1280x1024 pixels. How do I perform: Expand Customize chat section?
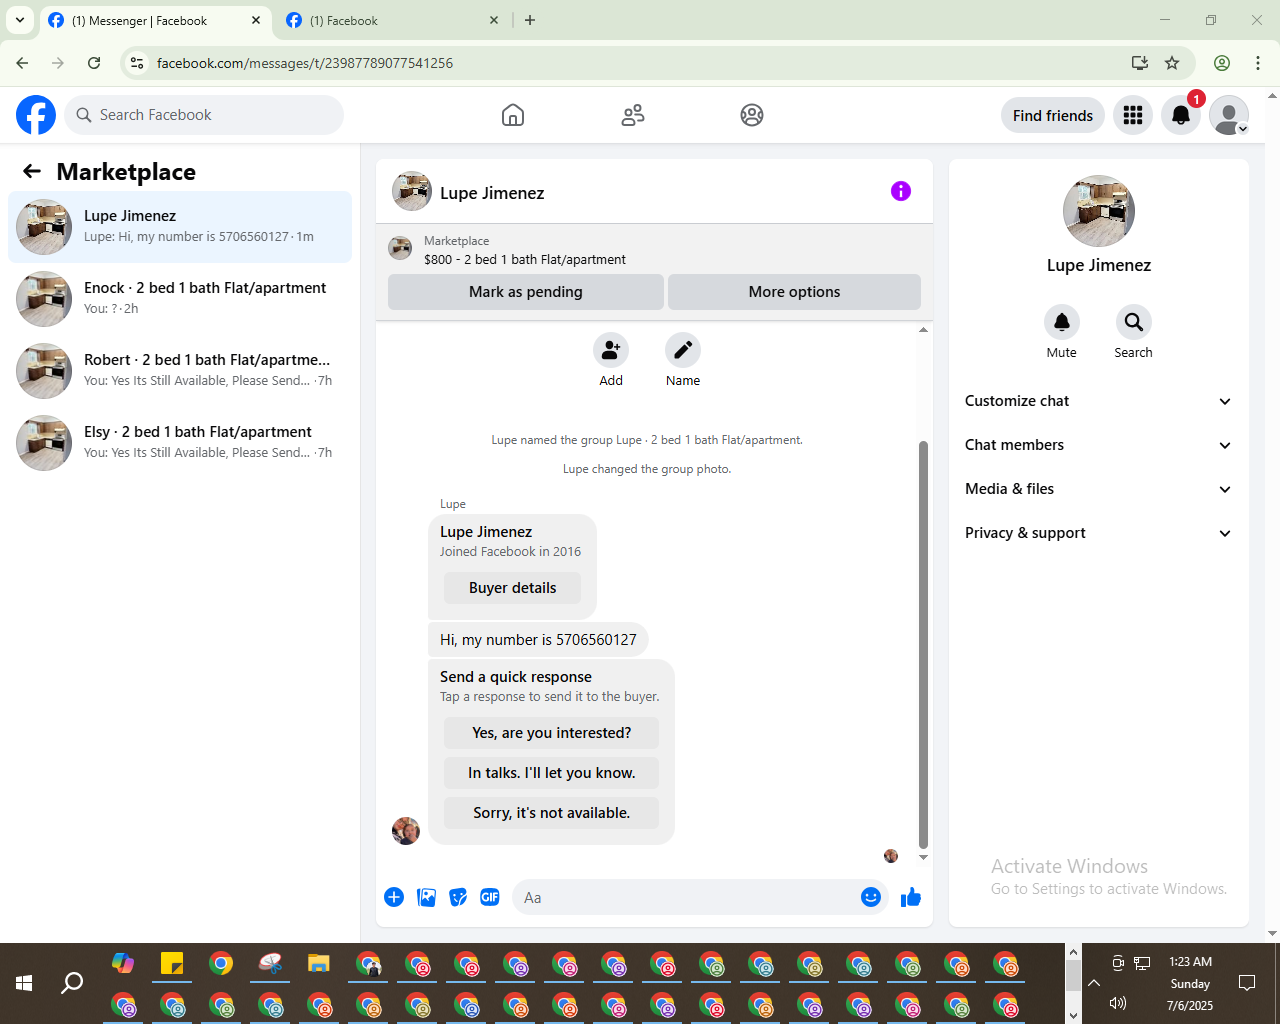pos(1098,401)
